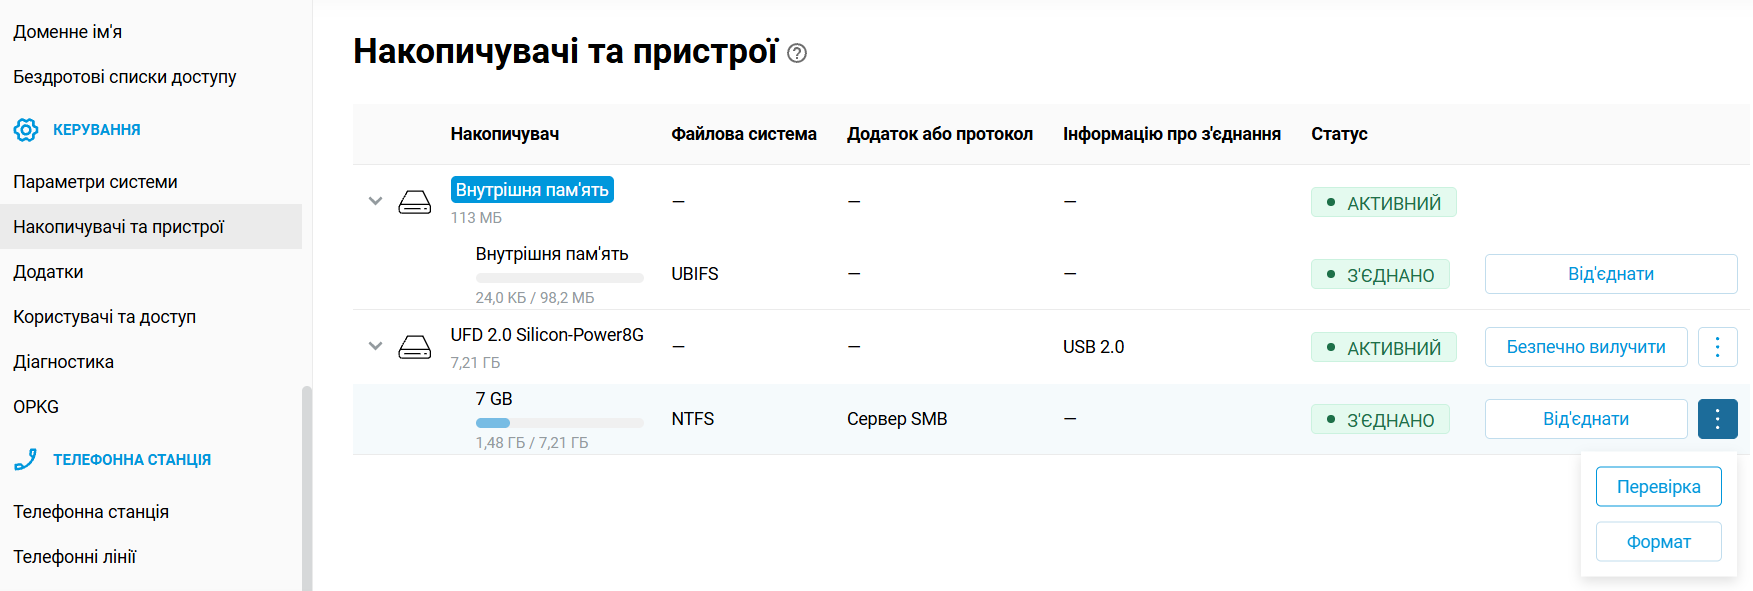Click the Інформацію про з'єднання column header
The image size is (1753, 591).
click(1172, 134)
